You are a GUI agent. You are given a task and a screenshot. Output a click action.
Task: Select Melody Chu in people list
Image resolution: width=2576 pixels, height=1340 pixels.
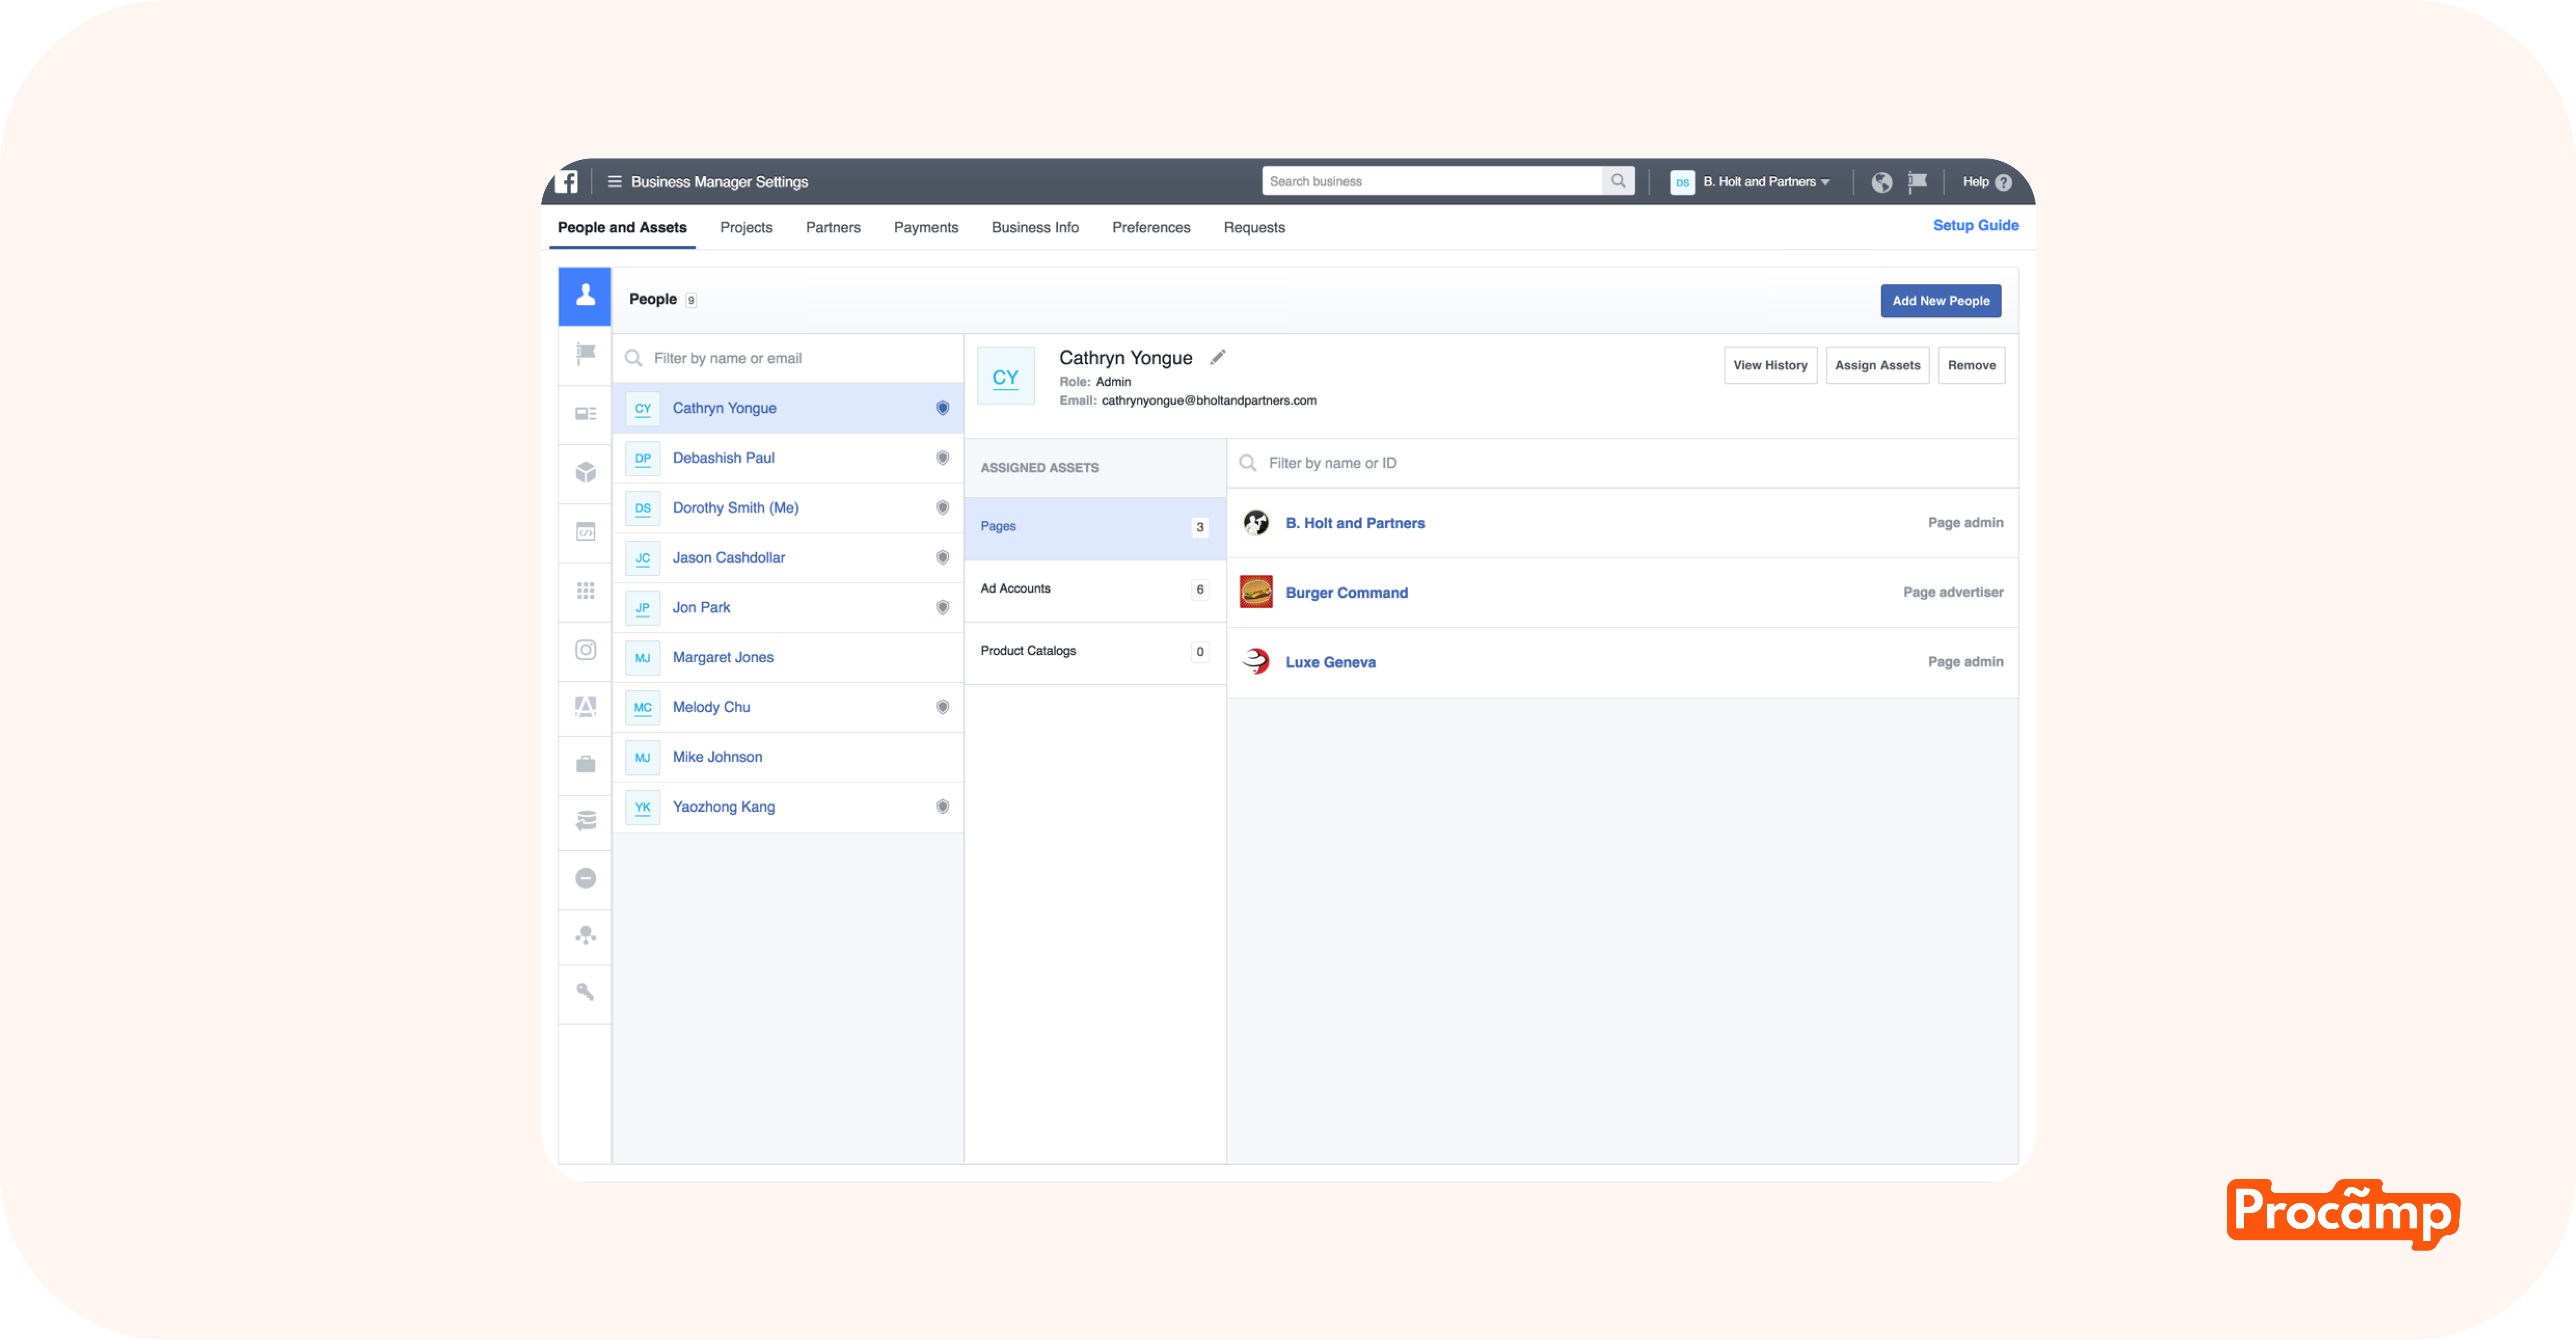[x=788, y=707]
